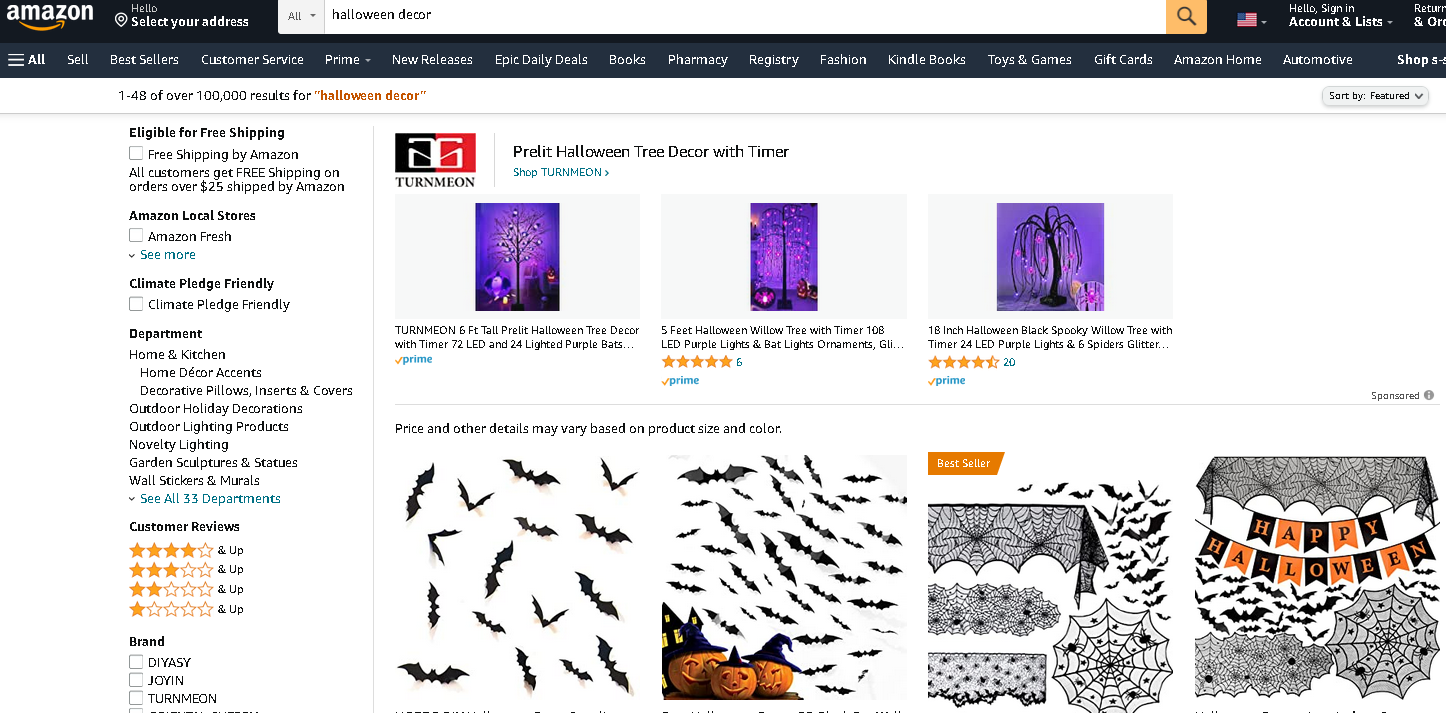Select Epic Daily Deals nav item
1446x713 pixels.
541,60
